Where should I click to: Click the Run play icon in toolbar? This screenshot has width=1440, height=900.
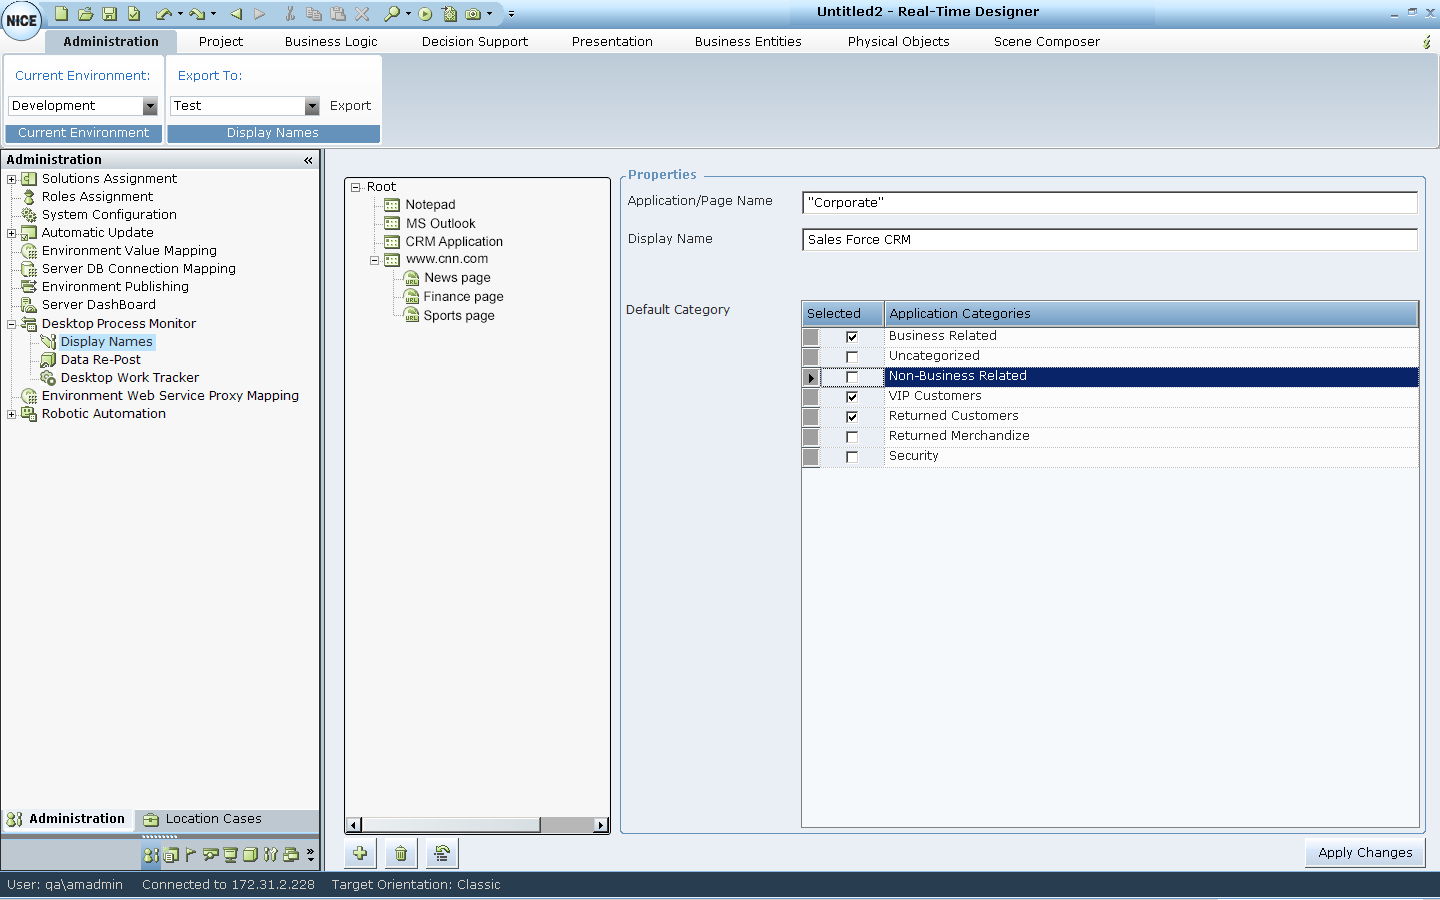click(x=425, y=14)
